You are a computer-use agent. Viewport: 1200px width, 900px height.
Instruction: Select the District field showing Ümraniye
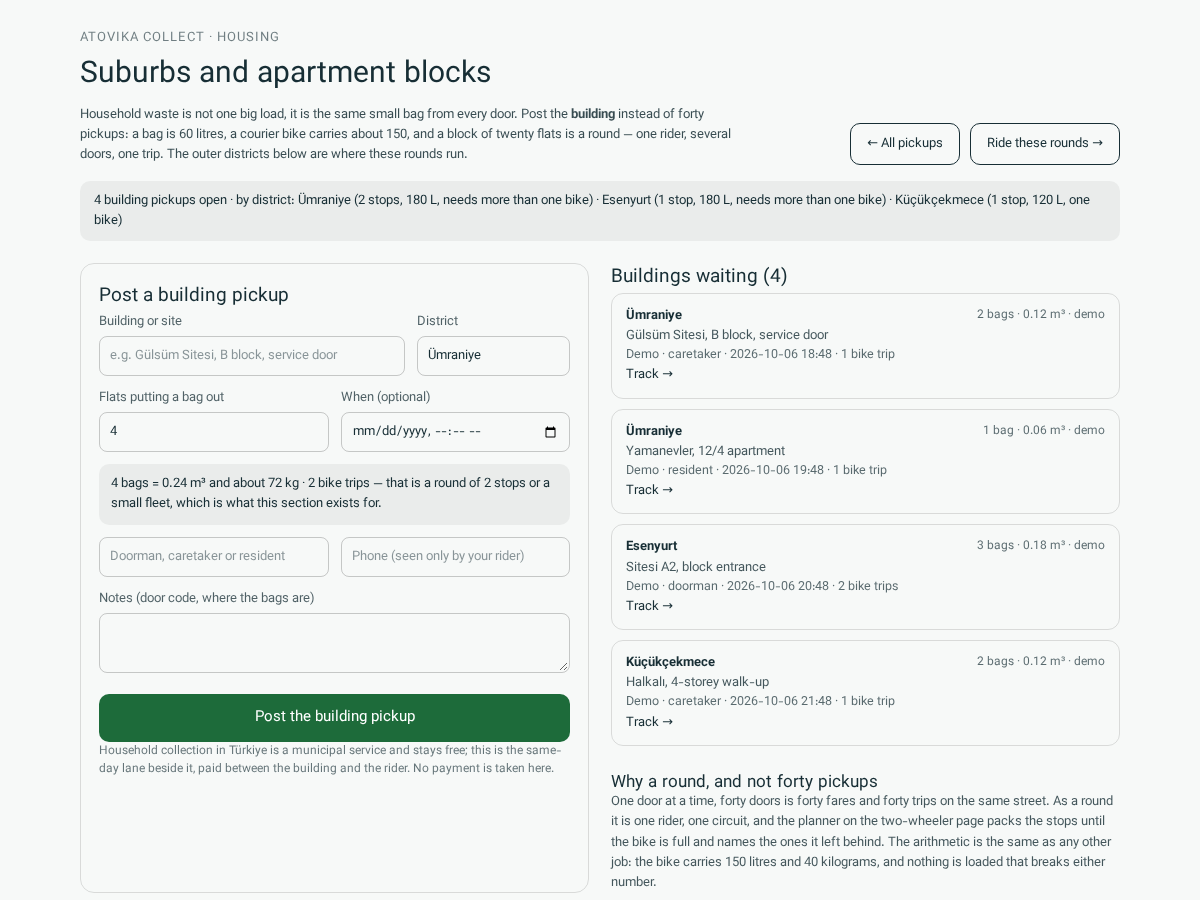pyautogui.click(x=493, y=356)
